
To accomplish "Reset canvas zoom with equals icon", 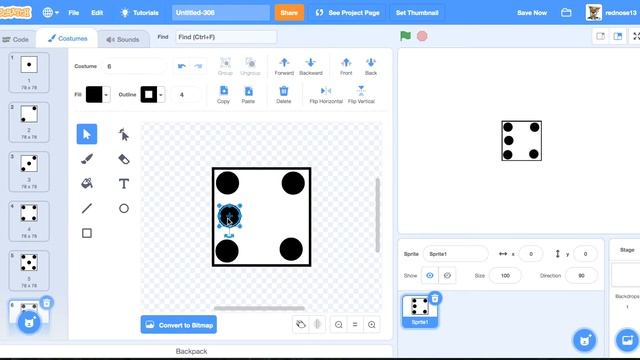I will 355,324.
